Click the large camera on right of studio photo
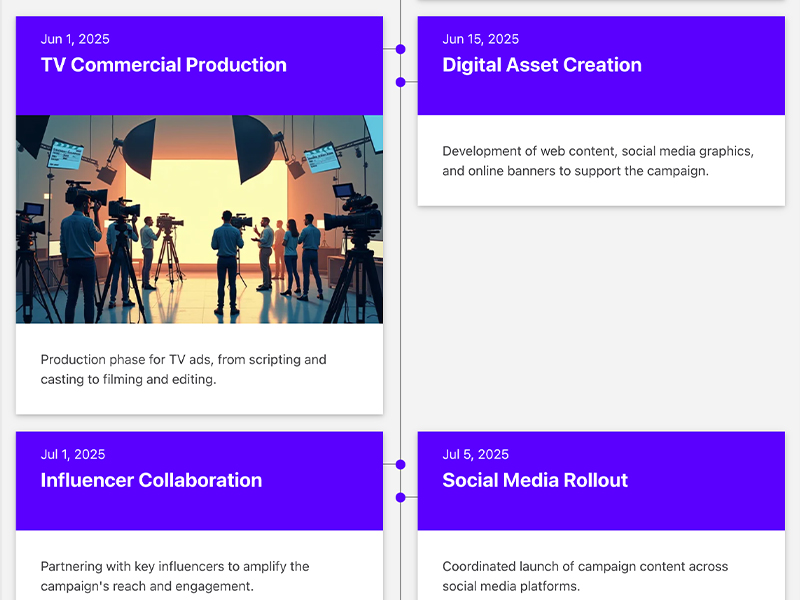Viewport: 800px width, 600px height. pos(353,215)
